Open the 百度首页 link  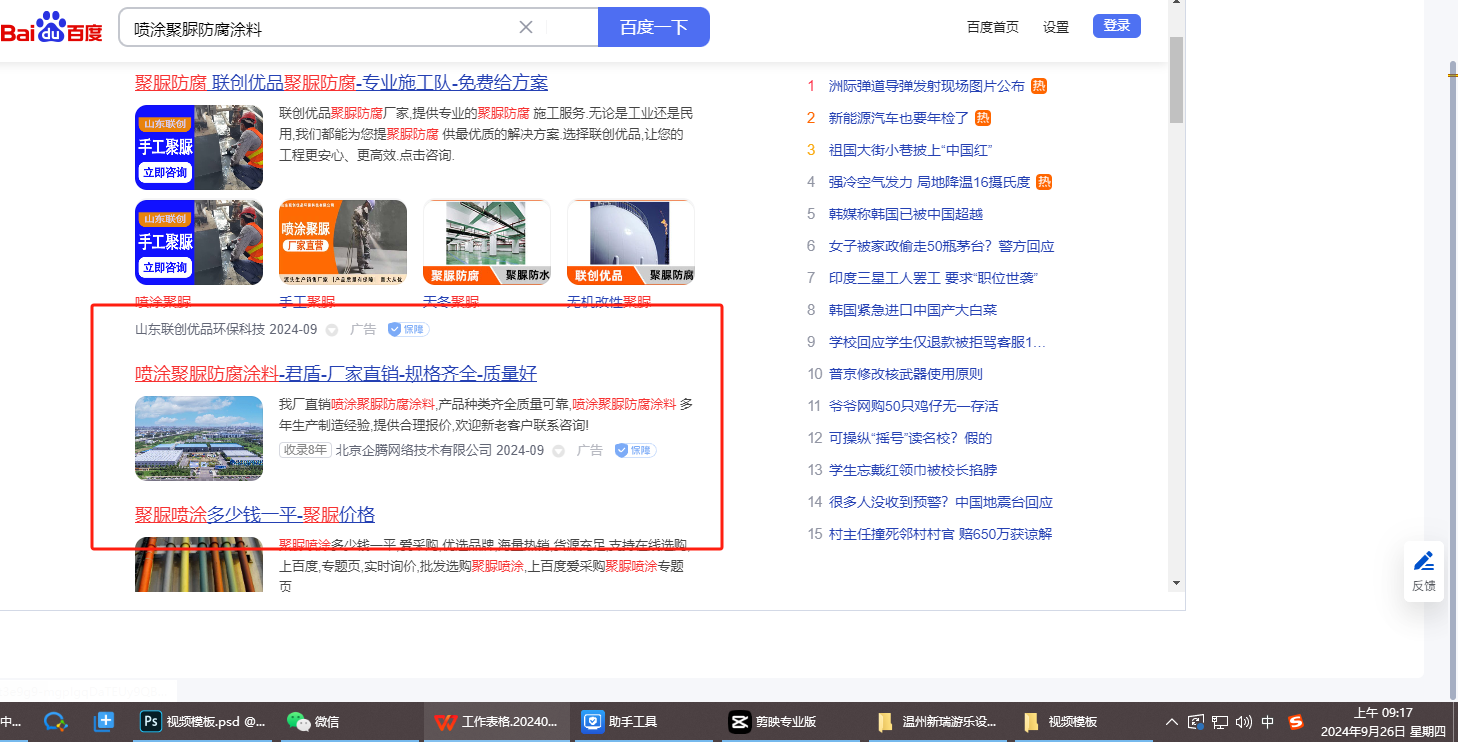click(x=993, y=27)
